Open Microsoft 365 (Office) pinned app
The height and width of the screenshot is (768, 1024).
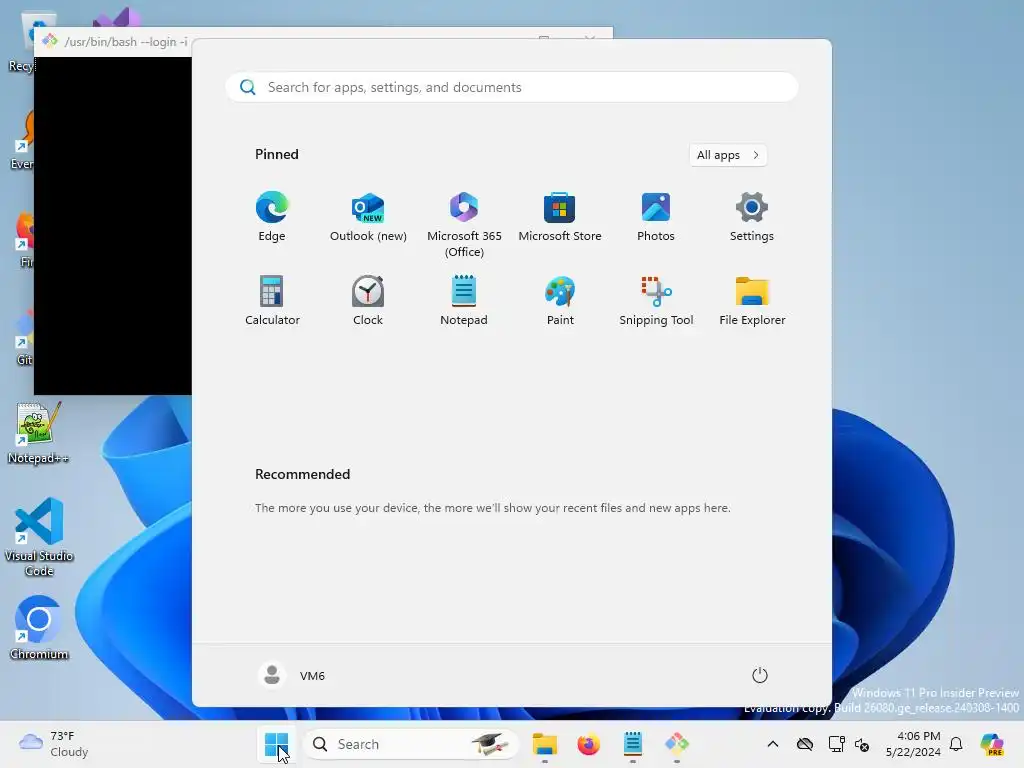pos(464,225)
